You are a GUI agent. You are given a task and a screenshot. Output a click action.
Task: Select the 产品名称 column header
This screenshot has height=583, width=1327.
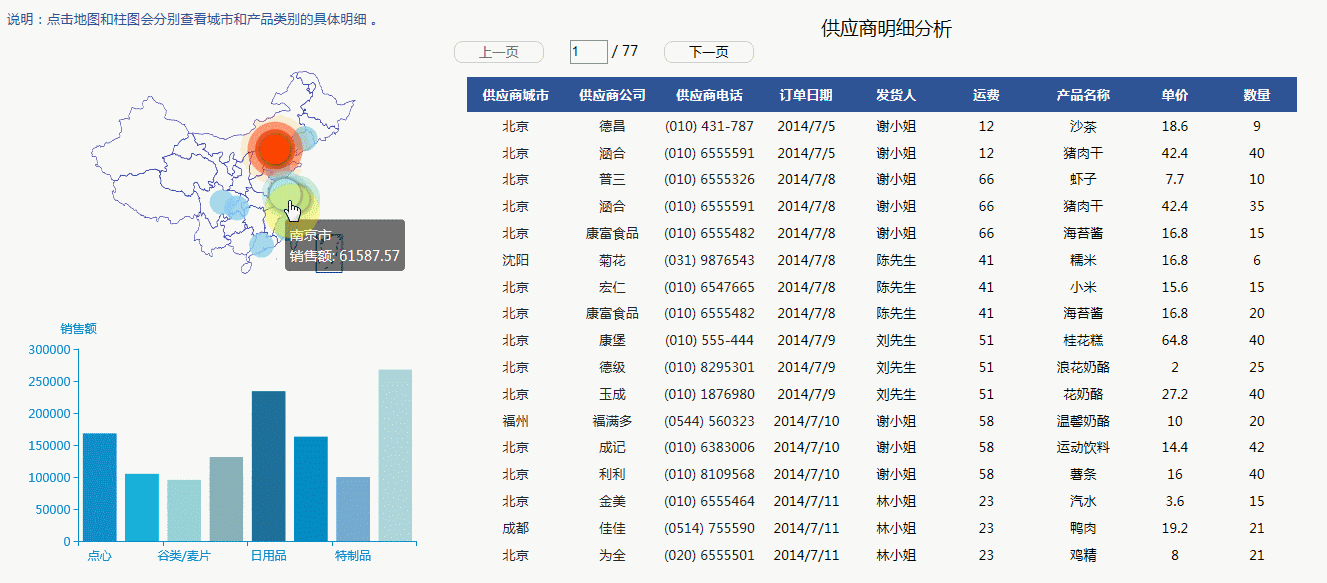coord(1083,95)
